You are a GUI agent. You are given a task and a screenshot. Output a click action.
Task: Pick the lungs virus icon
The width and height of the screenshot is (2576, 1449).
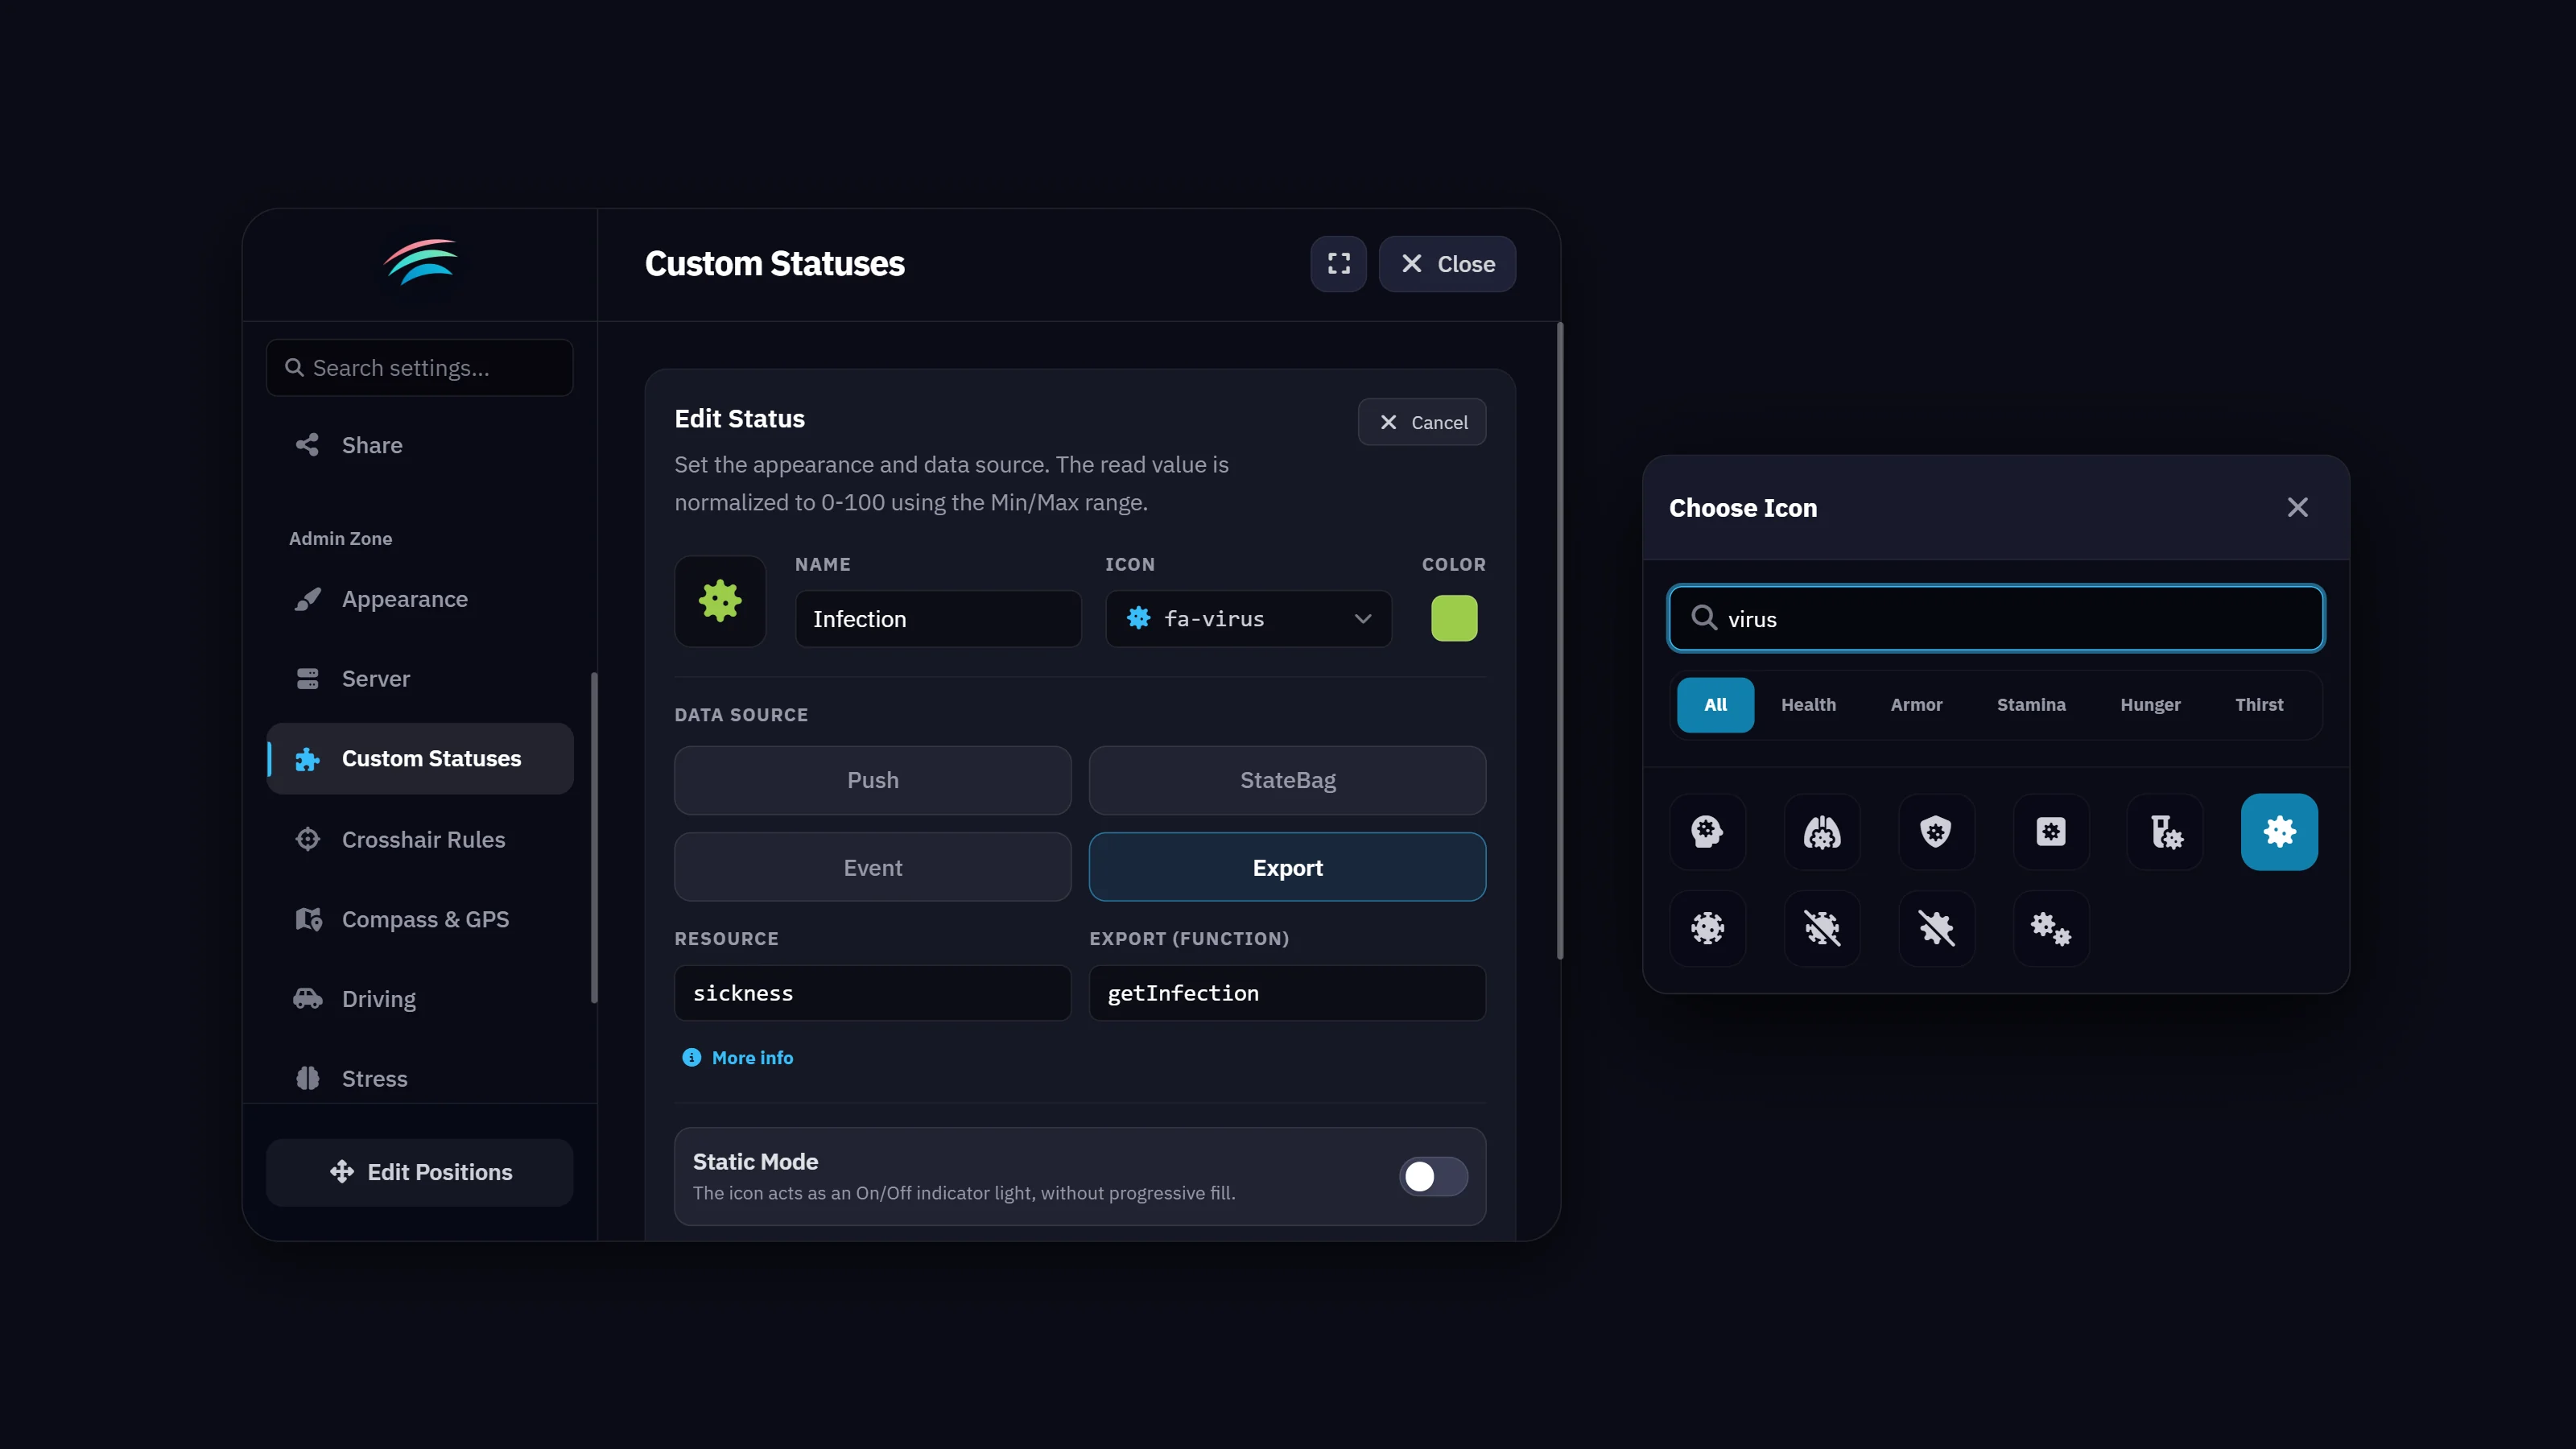pyautogui.click(x=1821, y=831)
